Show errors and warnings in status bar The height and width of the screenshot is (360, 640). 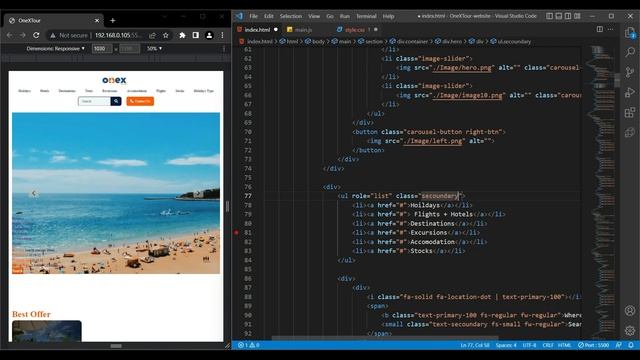[x=249, y=345]
